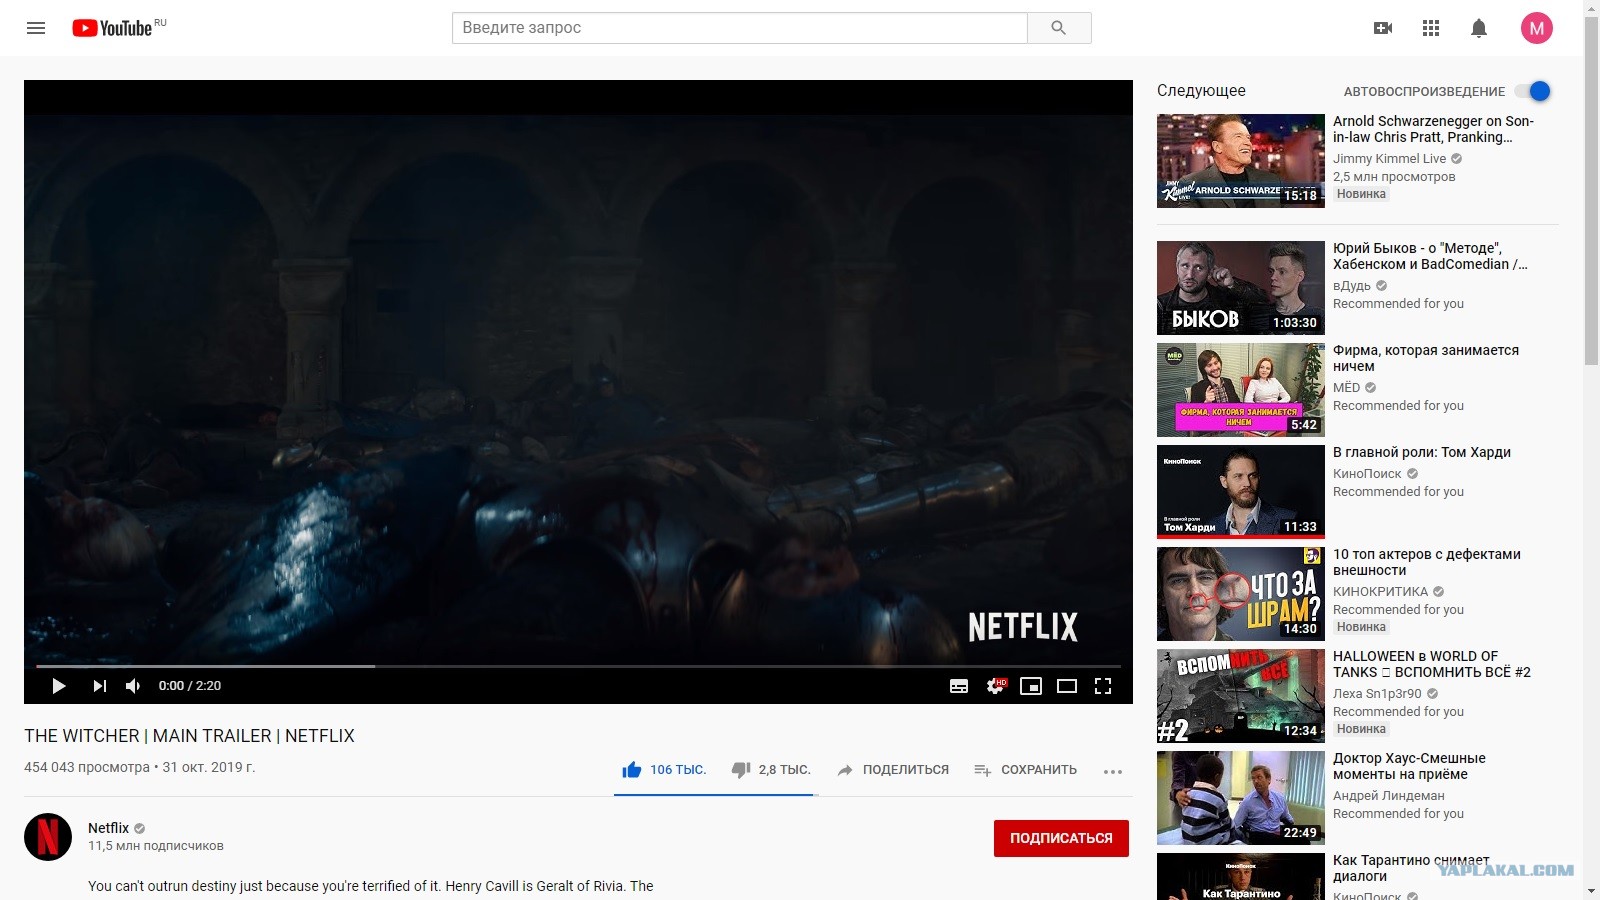Open the YouTube apps grid
The image size is (1600, 900).
click(1431, 28)
